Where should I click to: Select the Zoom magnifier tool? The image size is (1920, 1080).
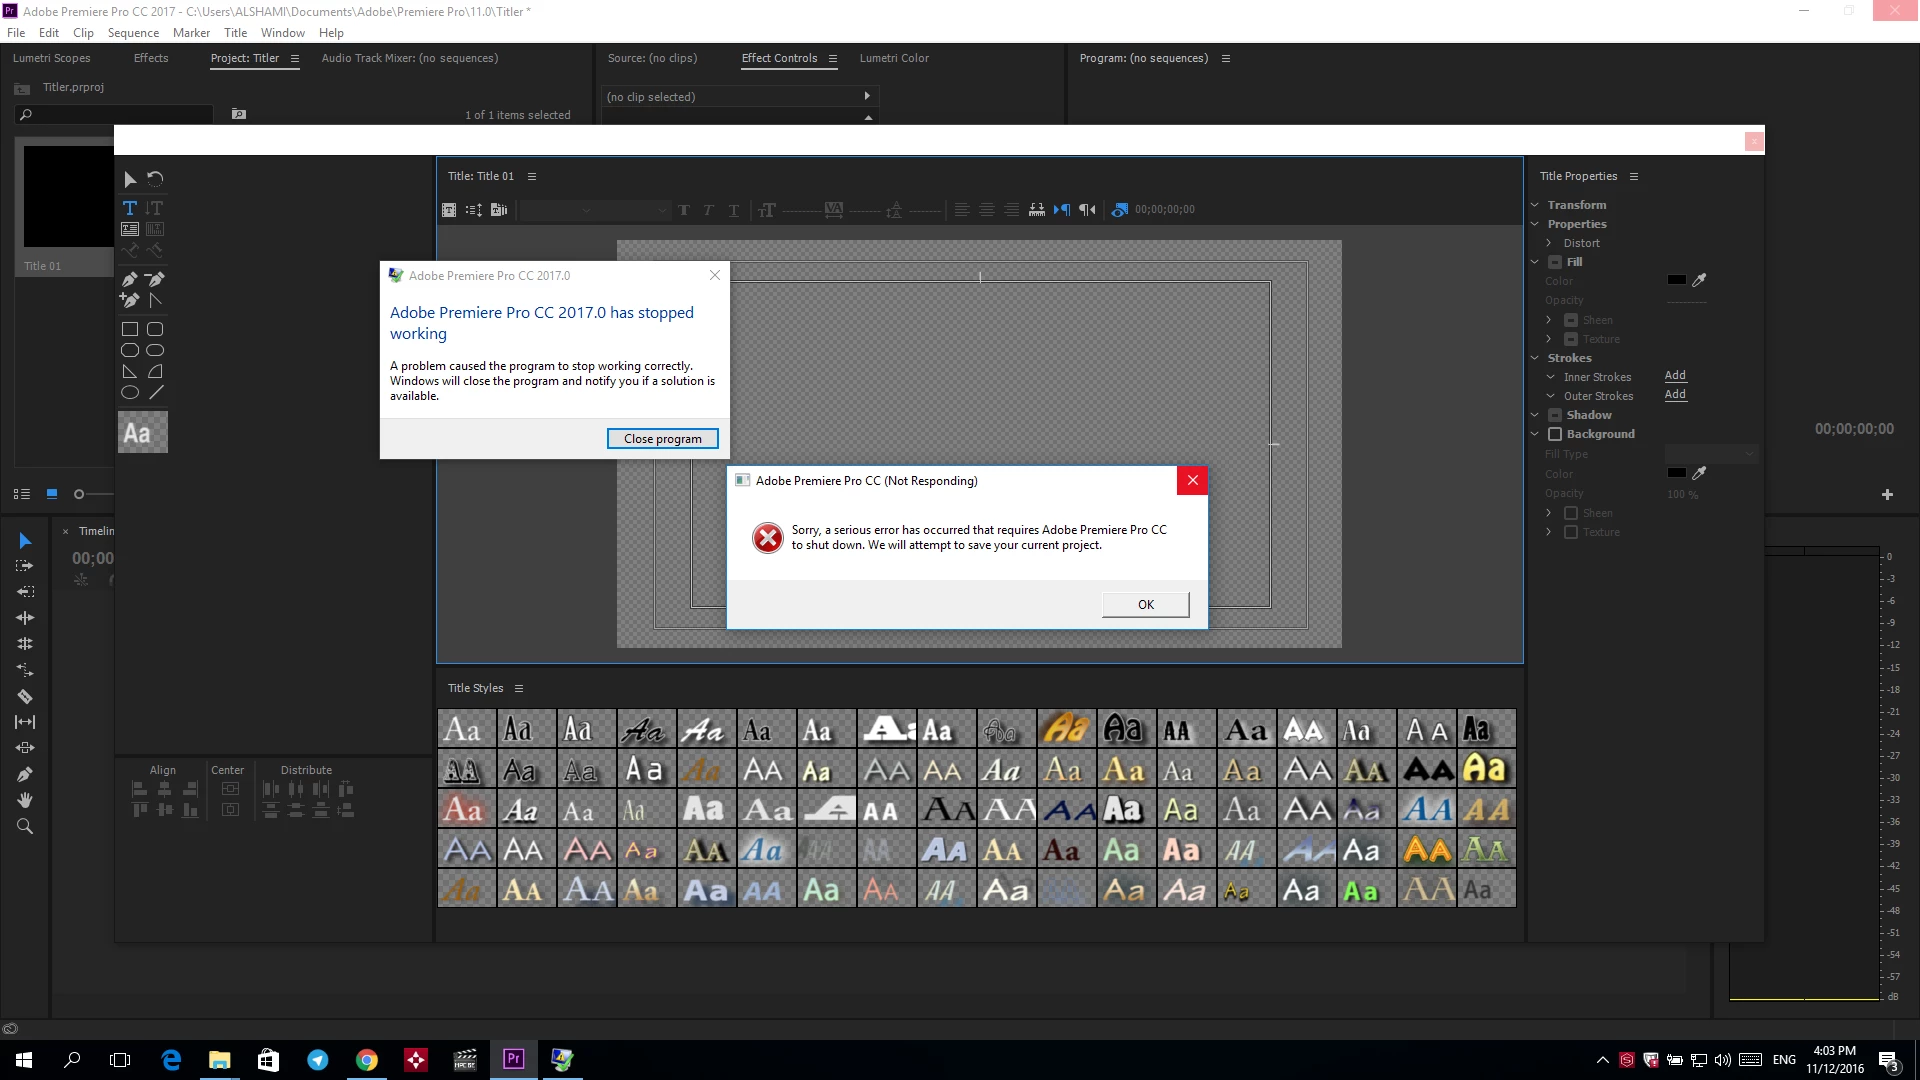tap(25, 826)
